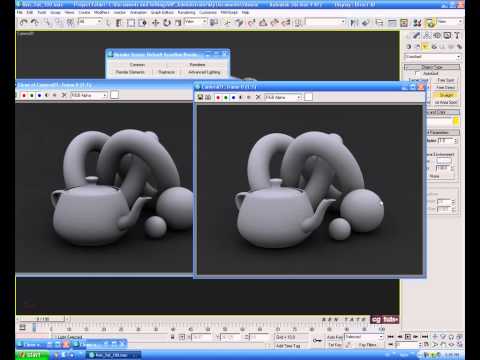Click the Undo arrow in main toolbar

(23, 22)
